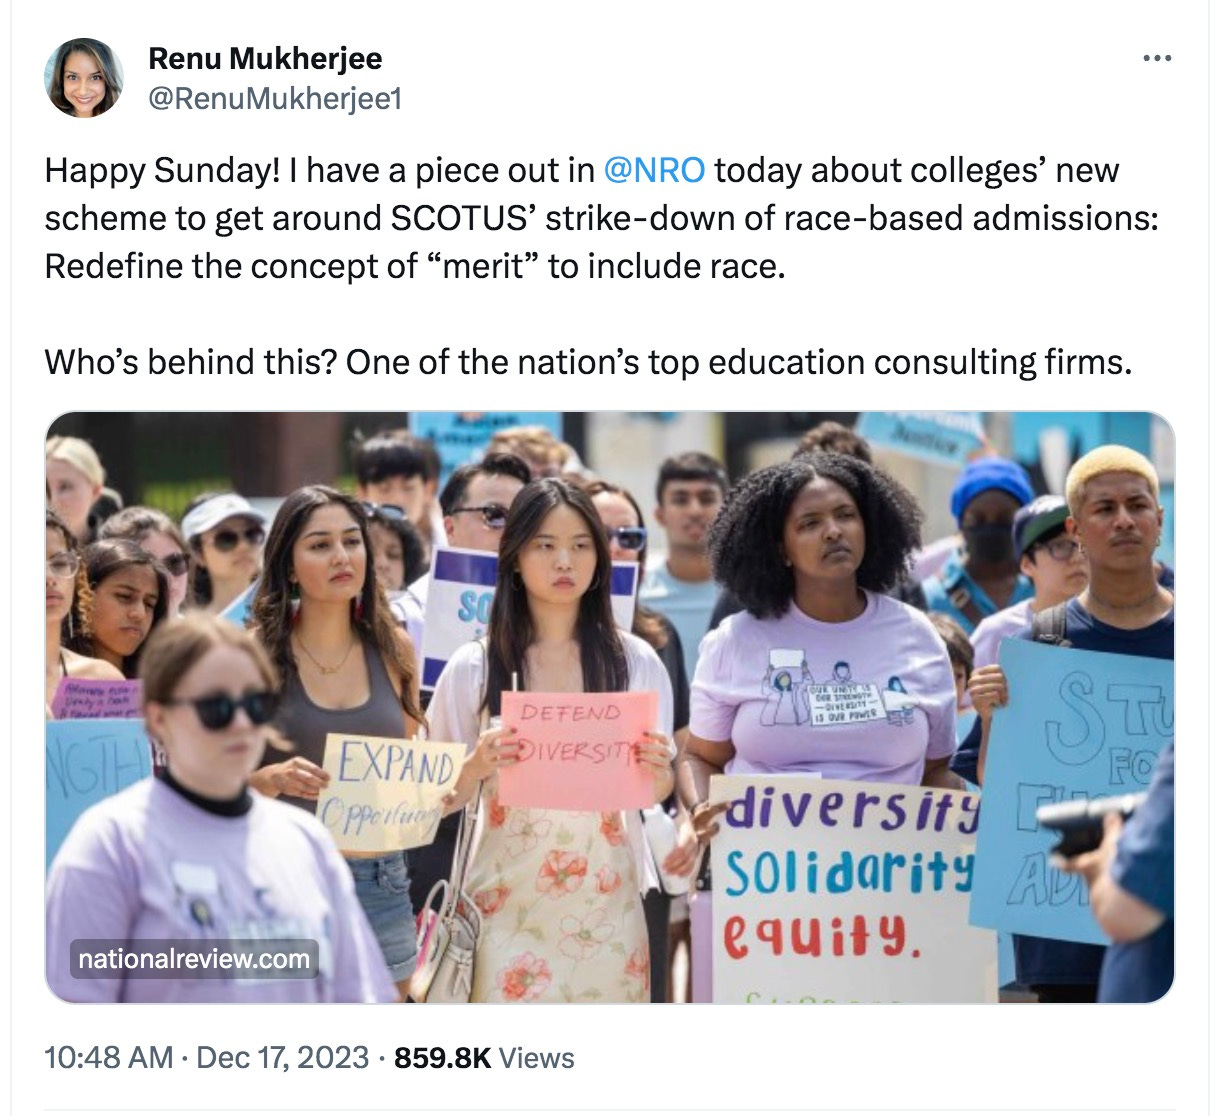1214x1116 pixels.
Task: Click the nationalreview.com domain label
Action: 194,959
